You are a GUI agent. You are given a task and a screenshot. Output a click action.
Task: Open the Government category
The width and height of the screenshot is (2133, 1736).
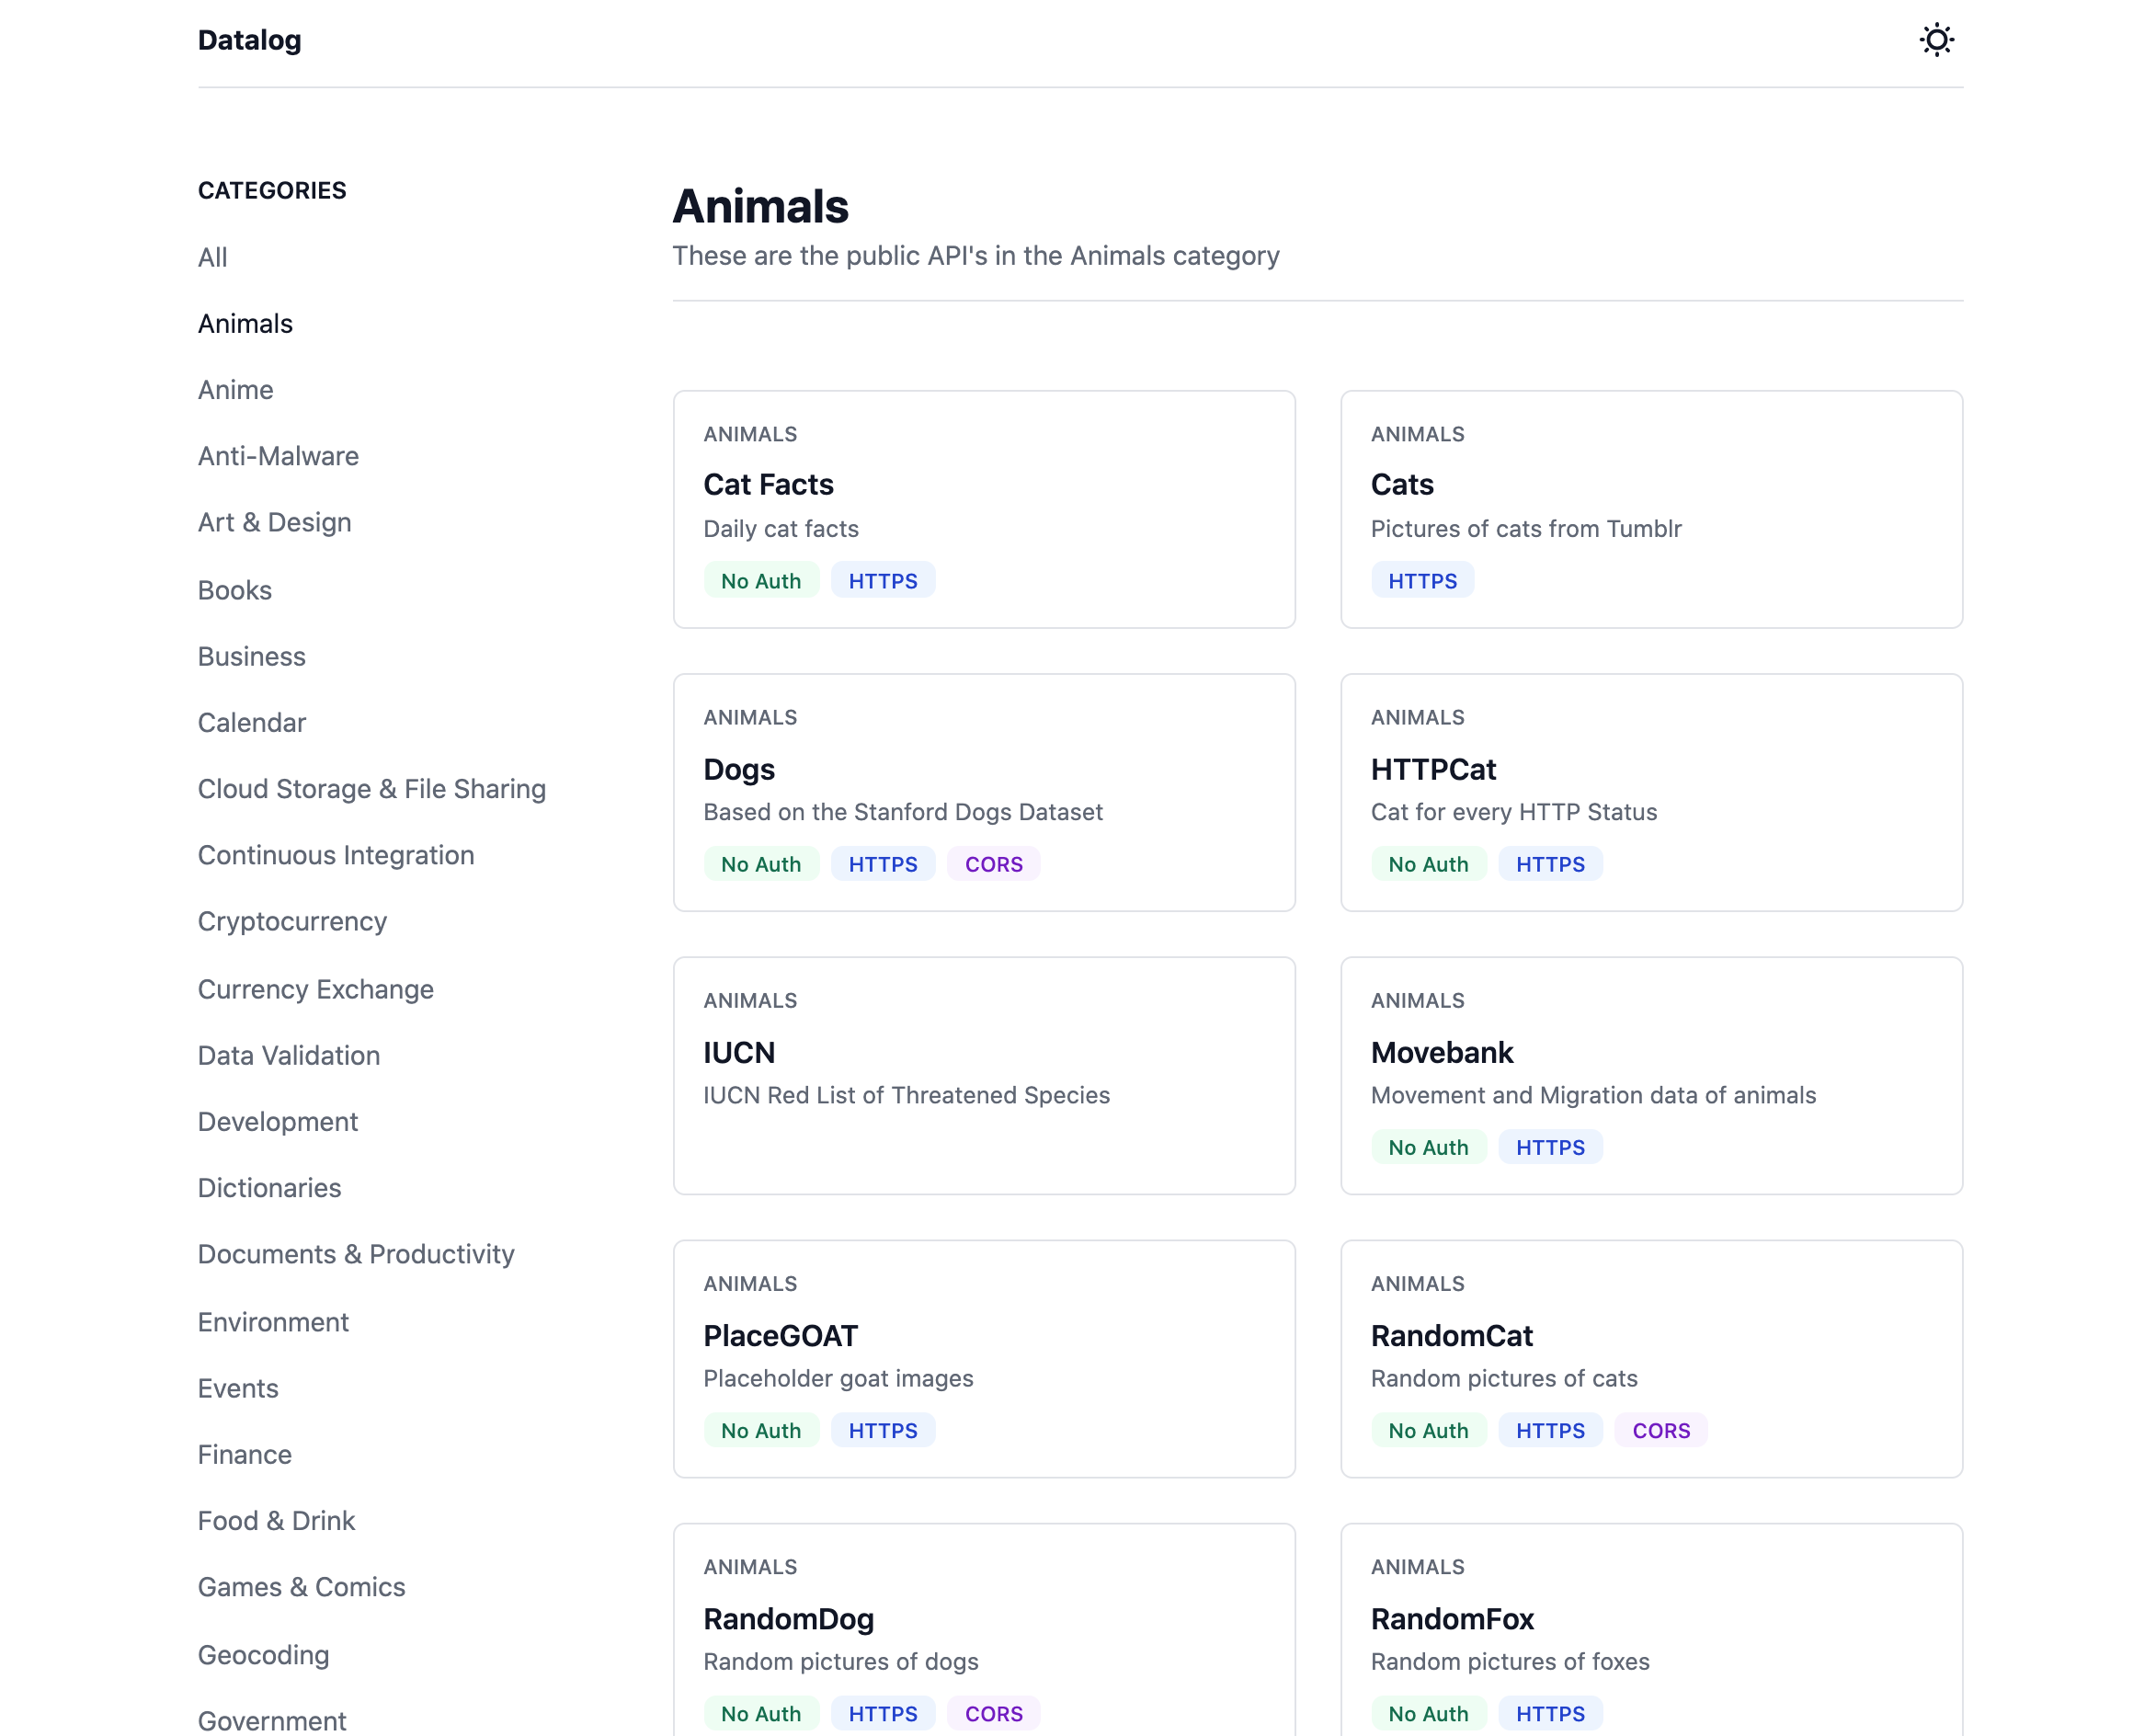271,1721
